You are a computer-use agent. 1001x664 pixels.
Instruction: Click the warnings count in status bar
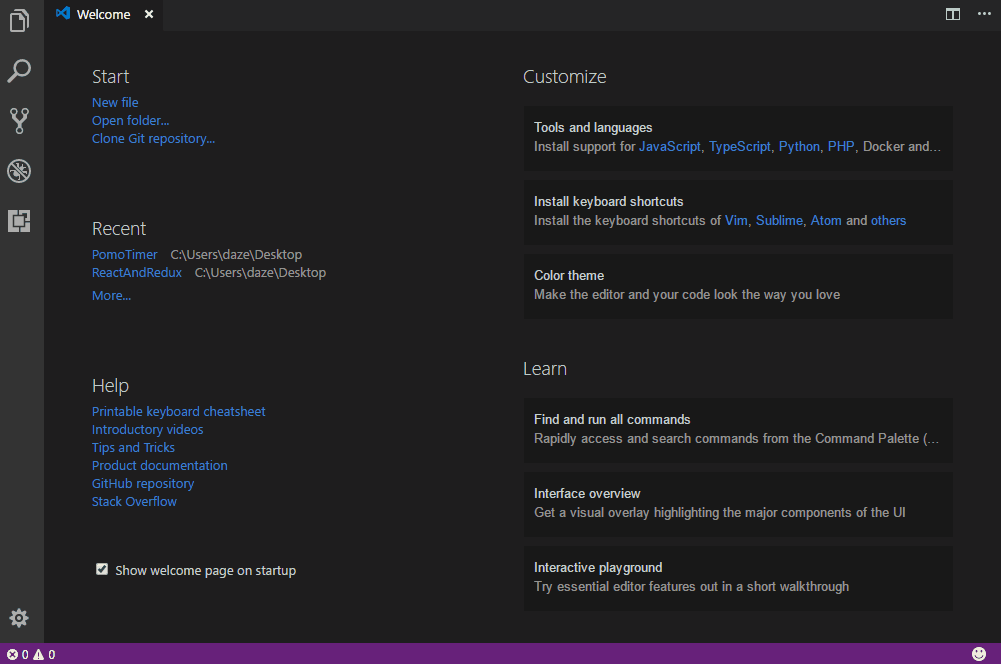44,654
